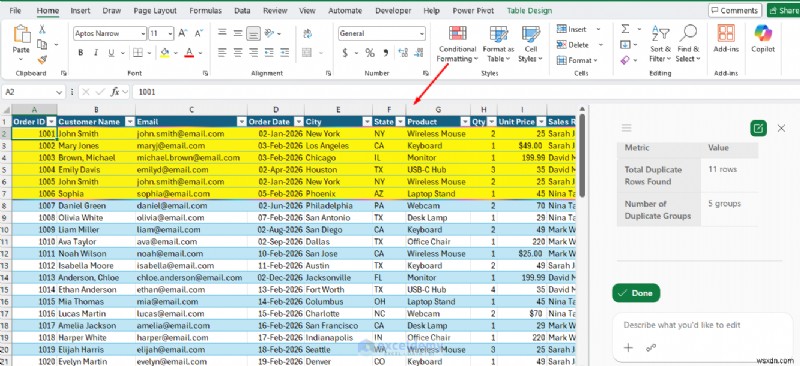Open the hamburger menu in side pane
The image size is (800, 366).
click(627, 128)
